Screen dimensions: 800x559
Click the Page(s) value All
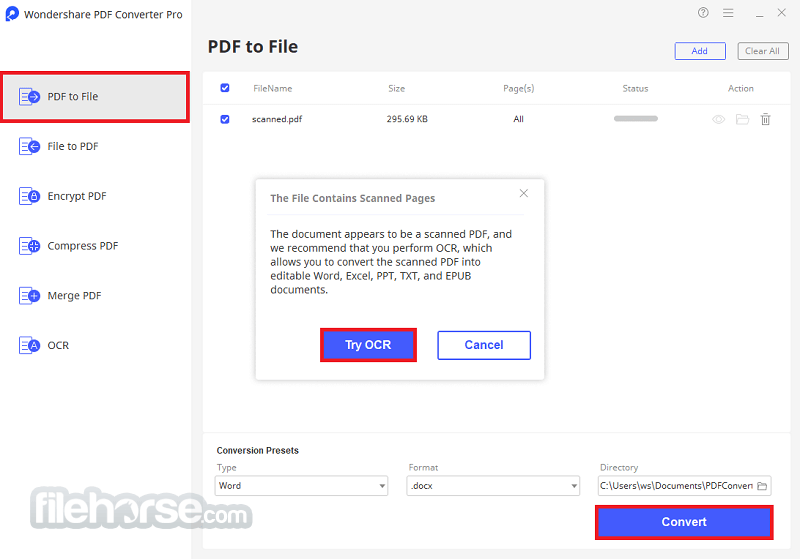[x=518, y=119]
